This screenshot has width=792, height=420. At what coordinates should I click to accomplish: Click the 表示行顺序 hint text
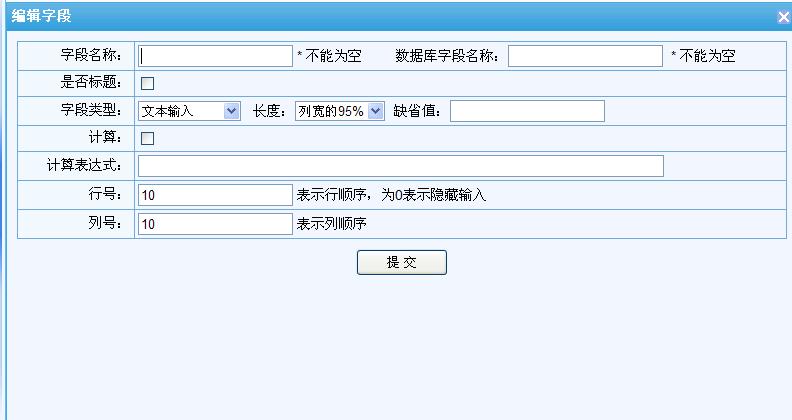(x=391, y=195)
